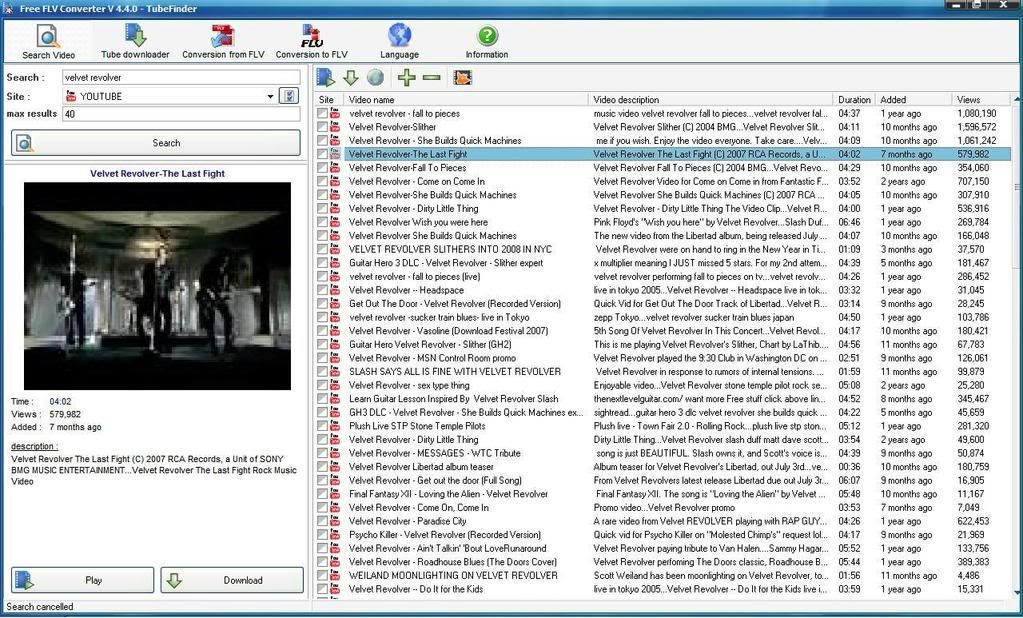Click the film-strip convert icon in the results toolbar
The height and width of the screenshot is (618, 1023).
[x=463, y=78]
